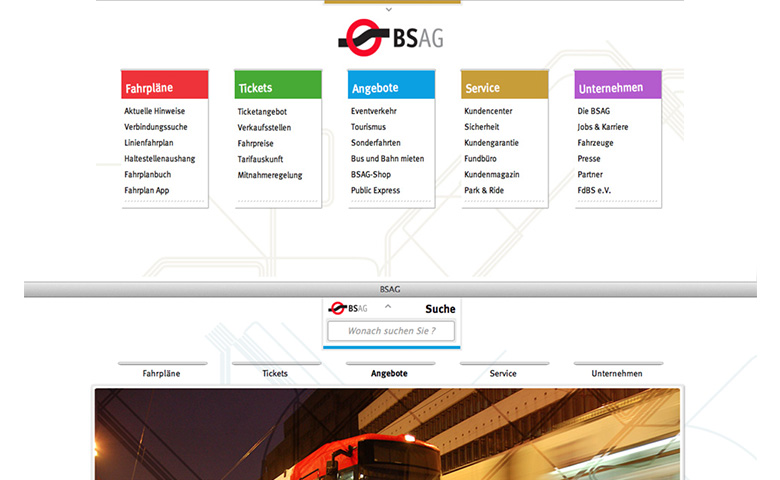This screenshot has width=780, height=480.
Task: Go to Verkaufsstellen
Action: [264, 128]
